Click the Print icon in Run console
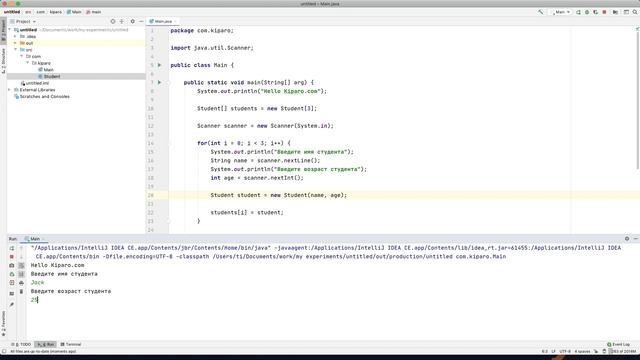The height and width of the screenshot is (360, 640). pos(22,283)
